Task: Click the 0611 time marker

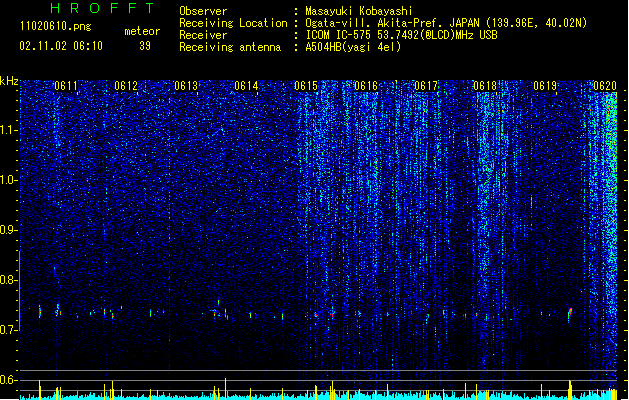Action: 66,86
